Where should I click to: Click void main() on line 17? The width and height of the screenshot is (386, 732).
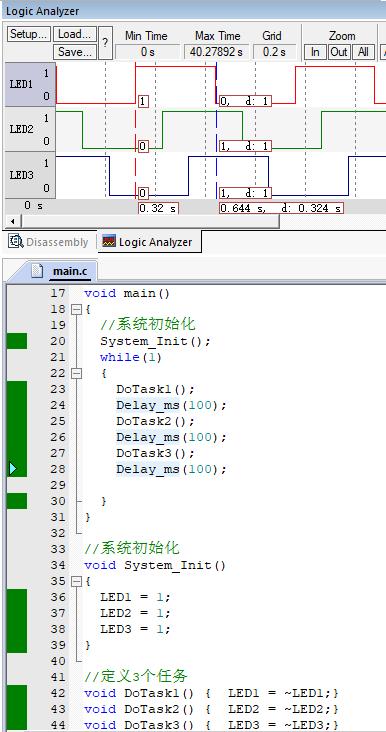pos(127,293)
